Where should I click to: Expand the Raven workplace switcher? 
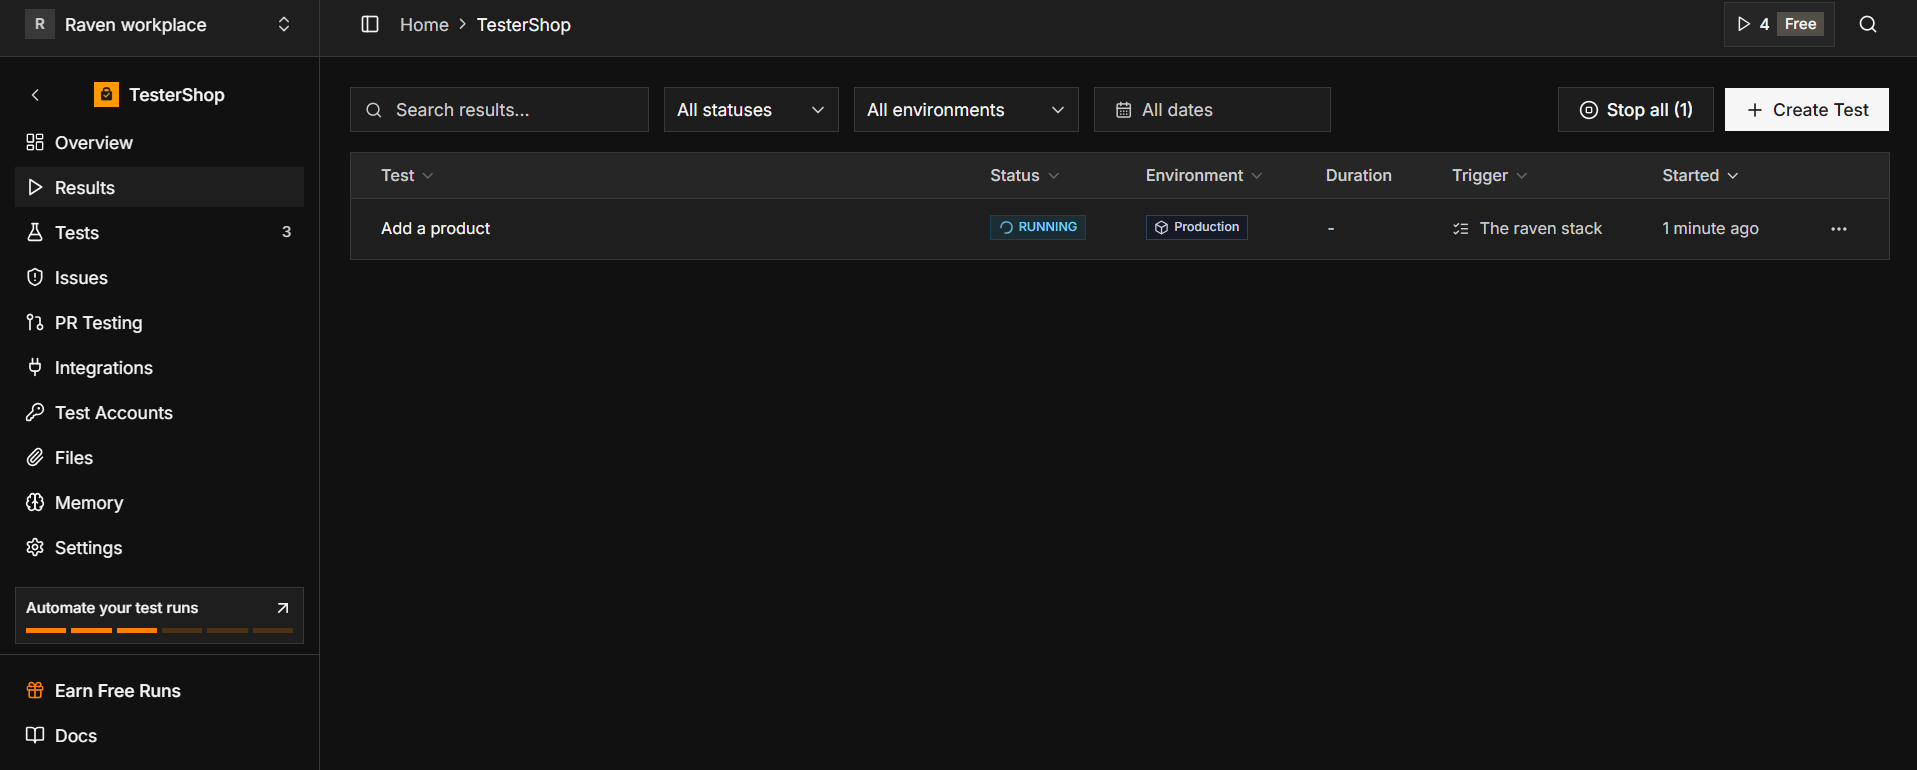tap(284, 24)
